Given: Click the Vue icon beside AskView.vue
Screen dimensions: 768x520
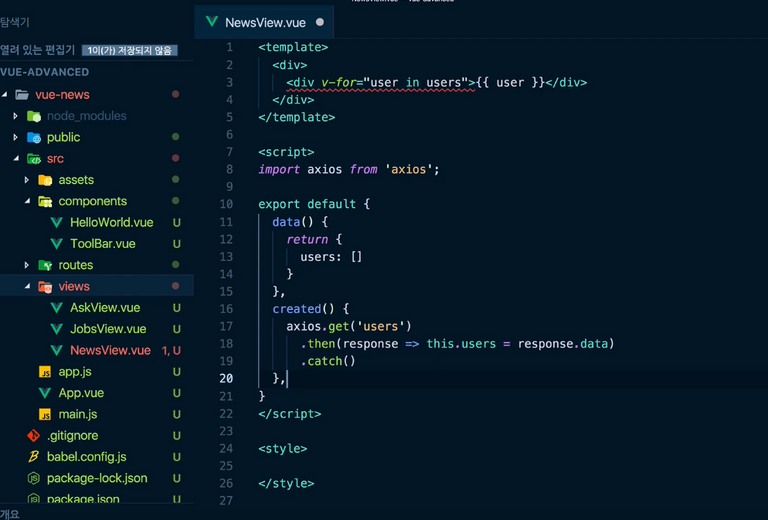Looking at the screenshot, I should point(57,308).
